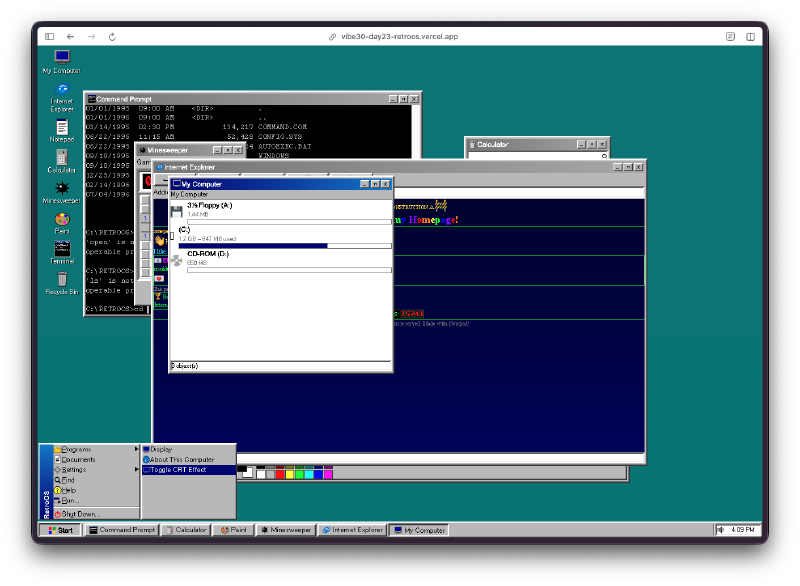Launch Internet Explorer from the desktop

[62, 92]
